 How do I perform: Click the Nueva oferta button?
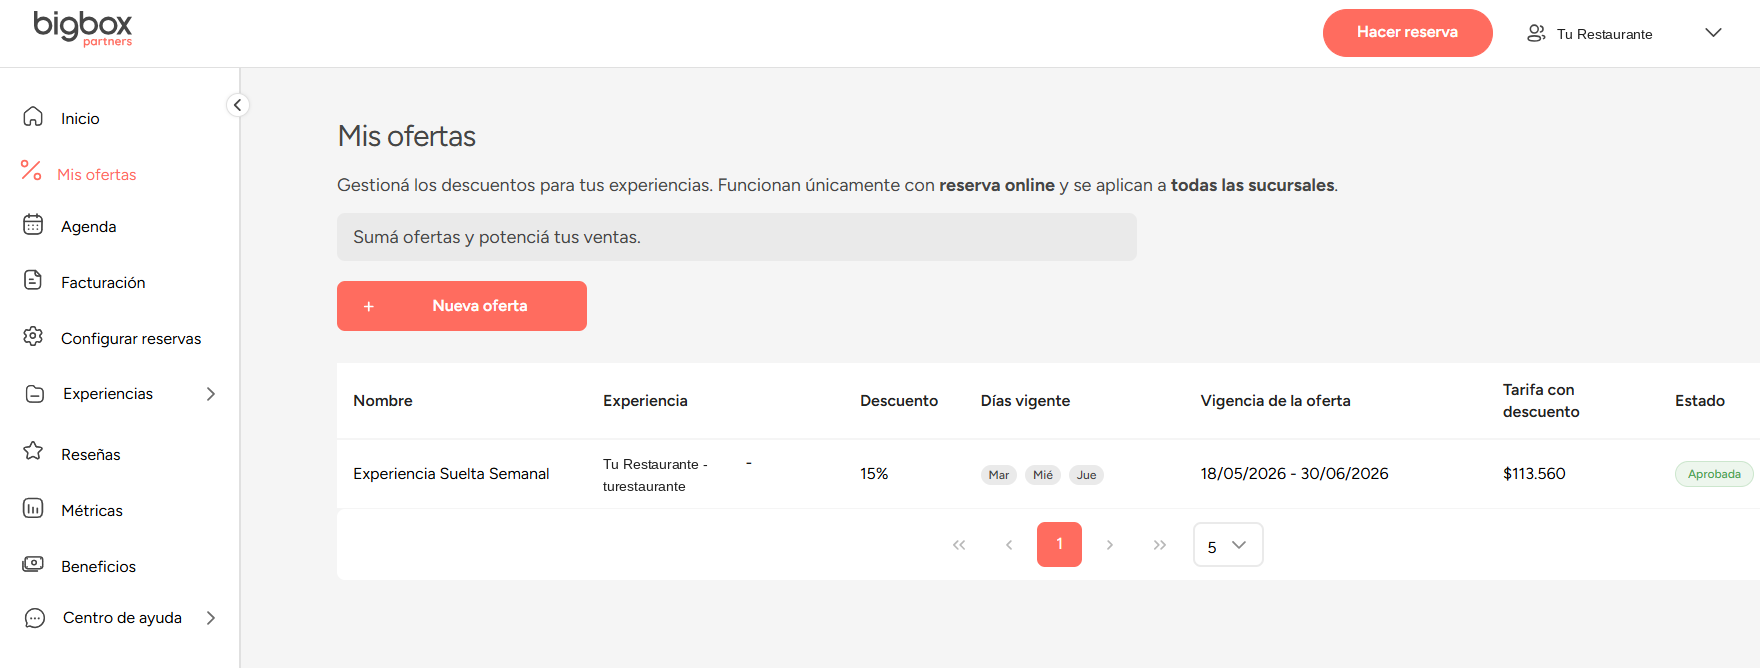click(462, 306)
